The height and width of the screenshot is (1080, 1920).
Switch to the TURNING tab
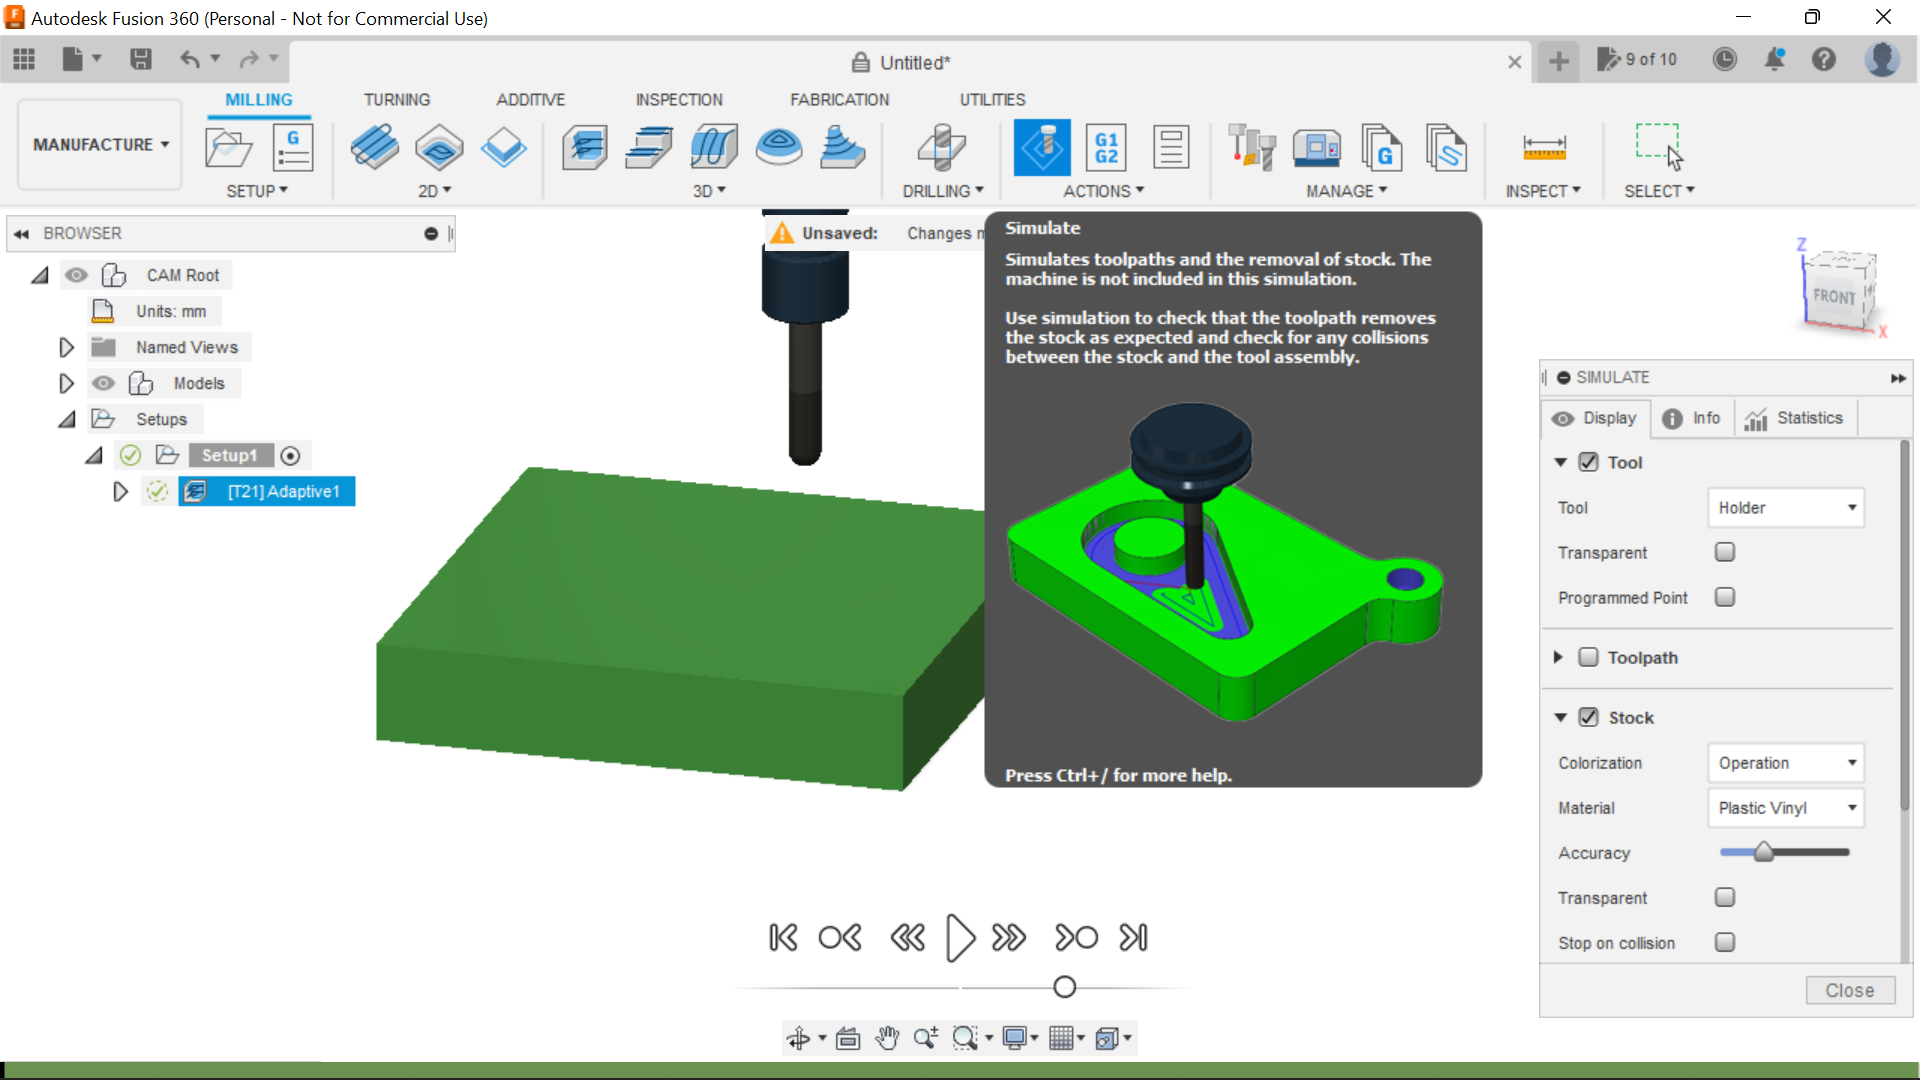[x=397, y=99]
